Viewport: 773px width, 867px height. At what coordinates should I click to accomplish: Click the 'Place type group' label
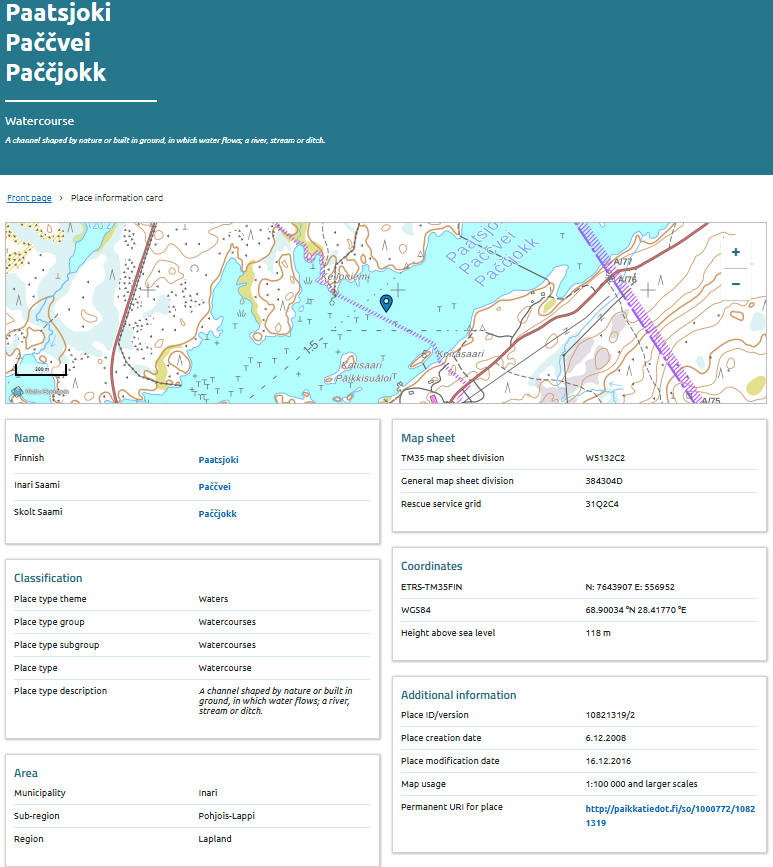49,622
